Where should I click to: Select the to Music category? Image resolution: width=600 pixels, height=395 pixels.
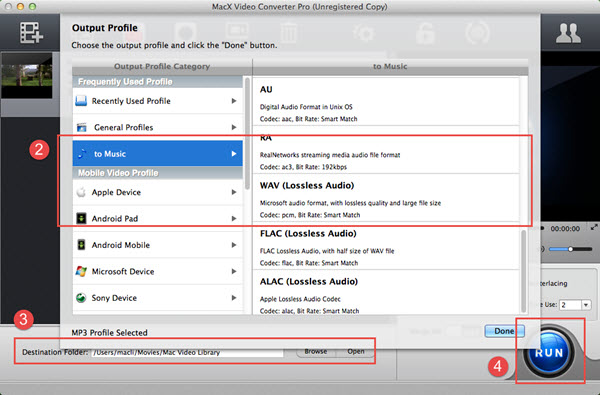pos(157,154)
